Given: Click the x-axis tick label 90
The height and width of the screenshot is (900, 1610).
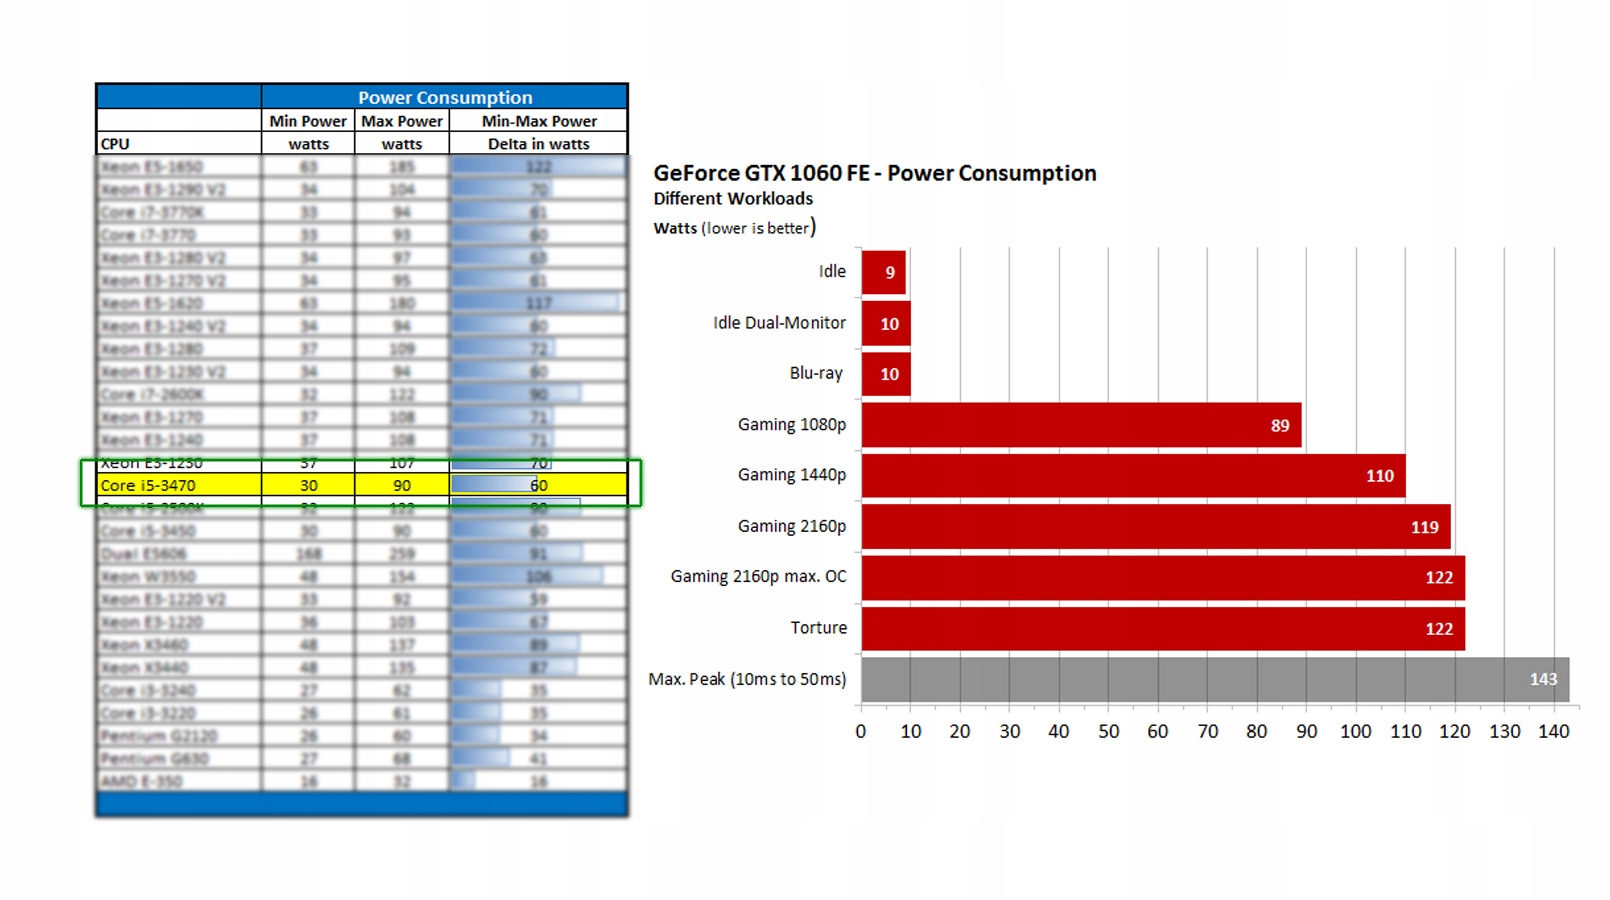Looking at the screenshot, I should pyautogui.click(x=1307, y=731).
